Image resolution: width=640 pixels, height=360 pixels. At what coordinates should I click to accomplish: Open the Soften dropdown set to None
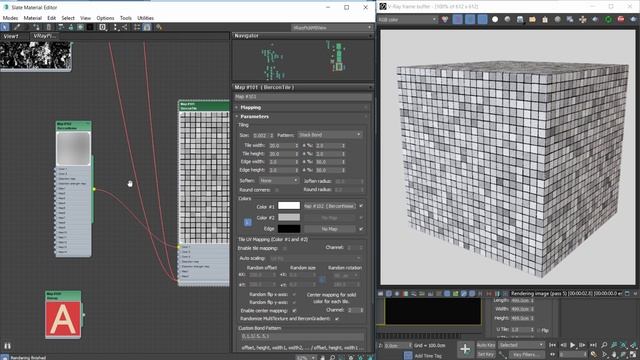click(279, 180)
